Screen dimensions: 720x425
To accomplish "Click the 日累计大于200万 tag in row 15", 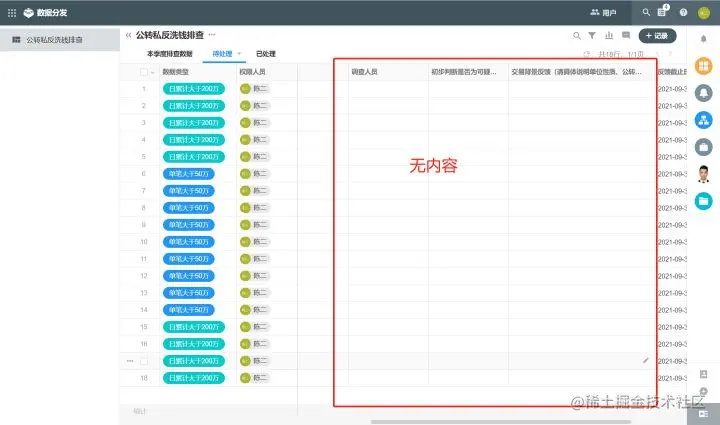I will coord(194,327).
